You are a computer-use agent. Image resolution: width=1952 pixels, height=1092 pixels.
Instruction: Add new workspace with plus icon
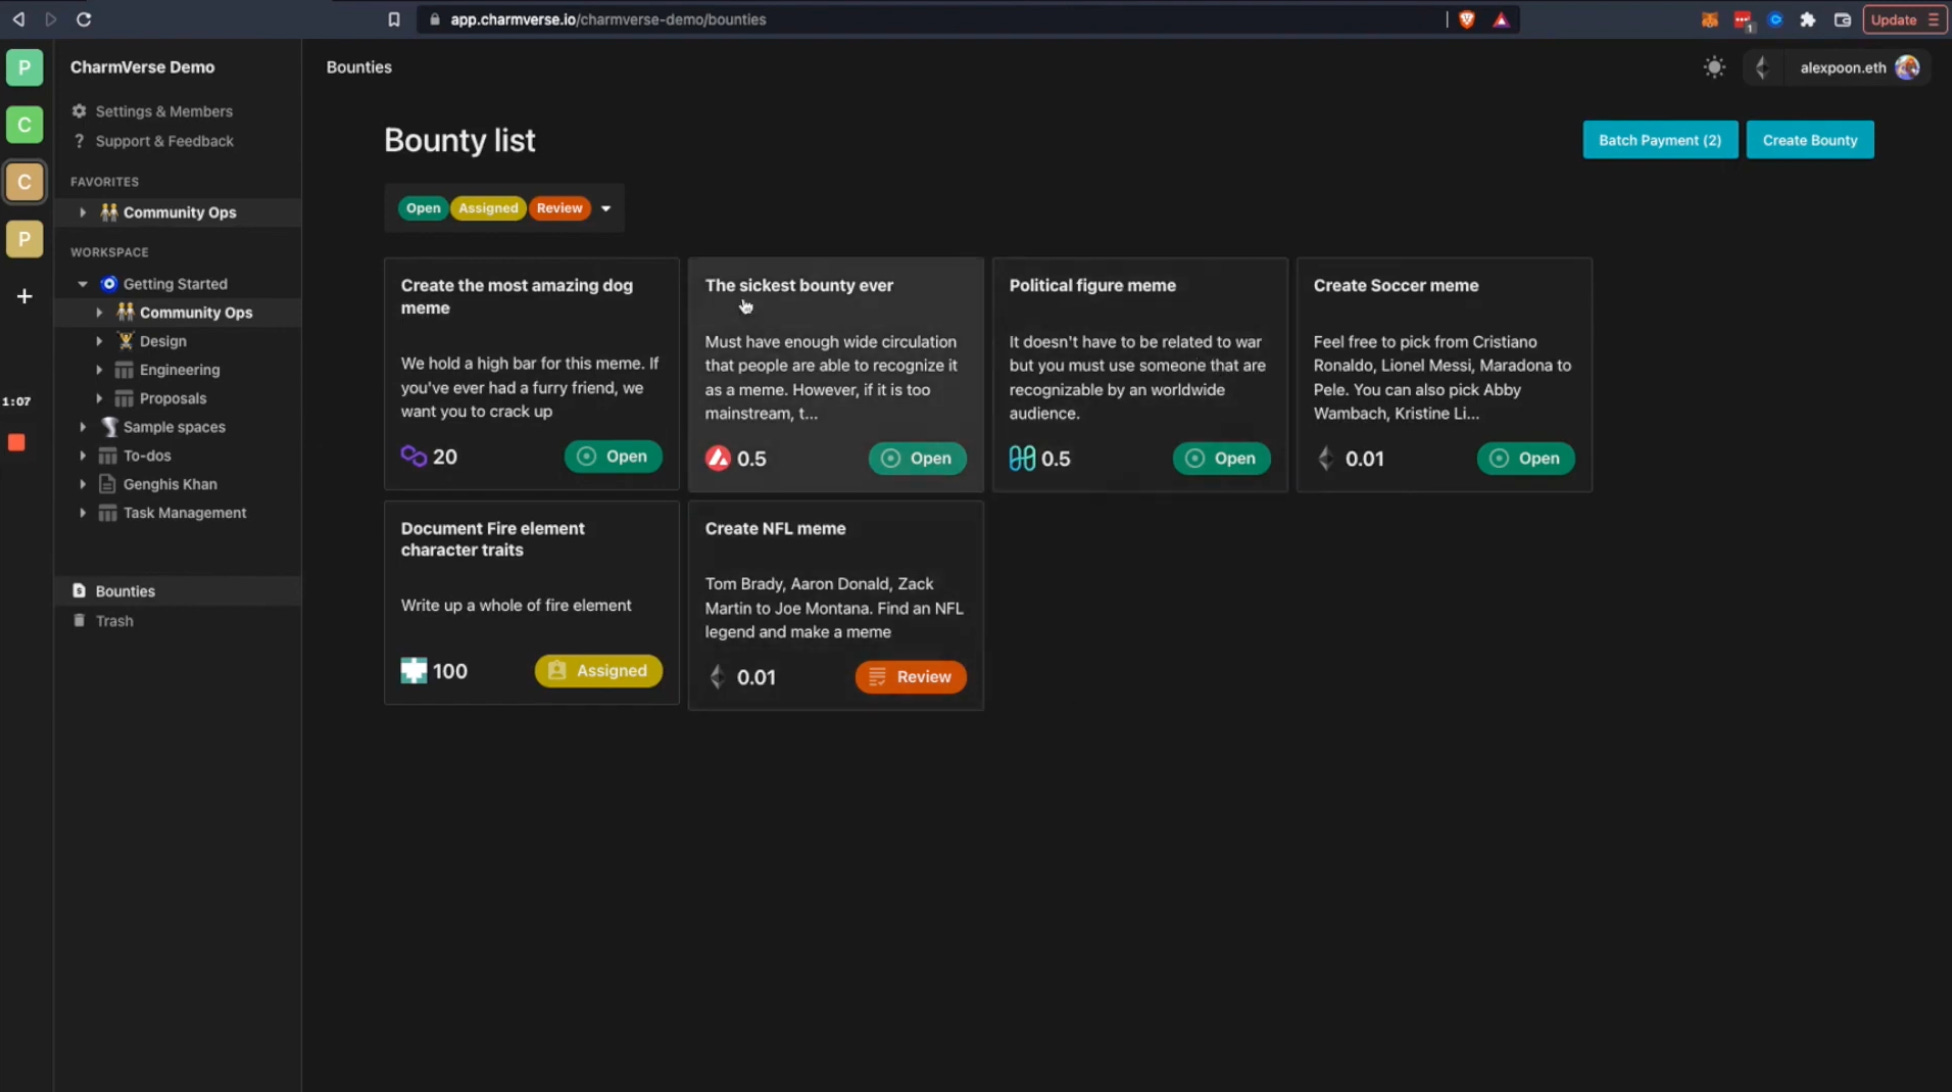(24, 296)
